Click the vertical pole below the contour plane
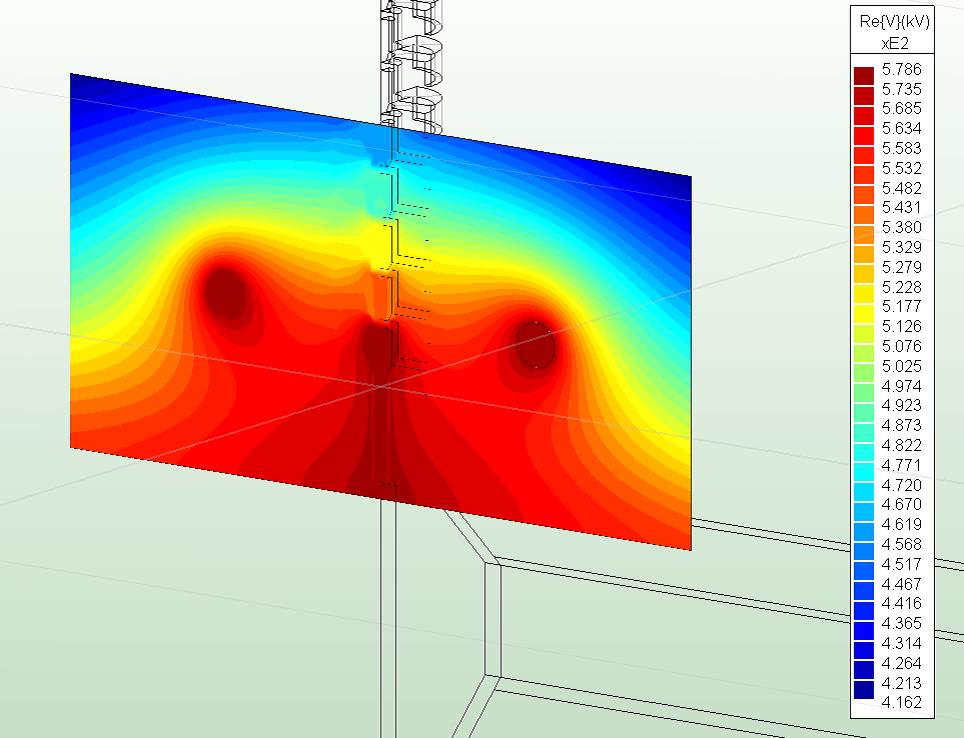Screen dimensions: 964x738 (x=388, y=620)
